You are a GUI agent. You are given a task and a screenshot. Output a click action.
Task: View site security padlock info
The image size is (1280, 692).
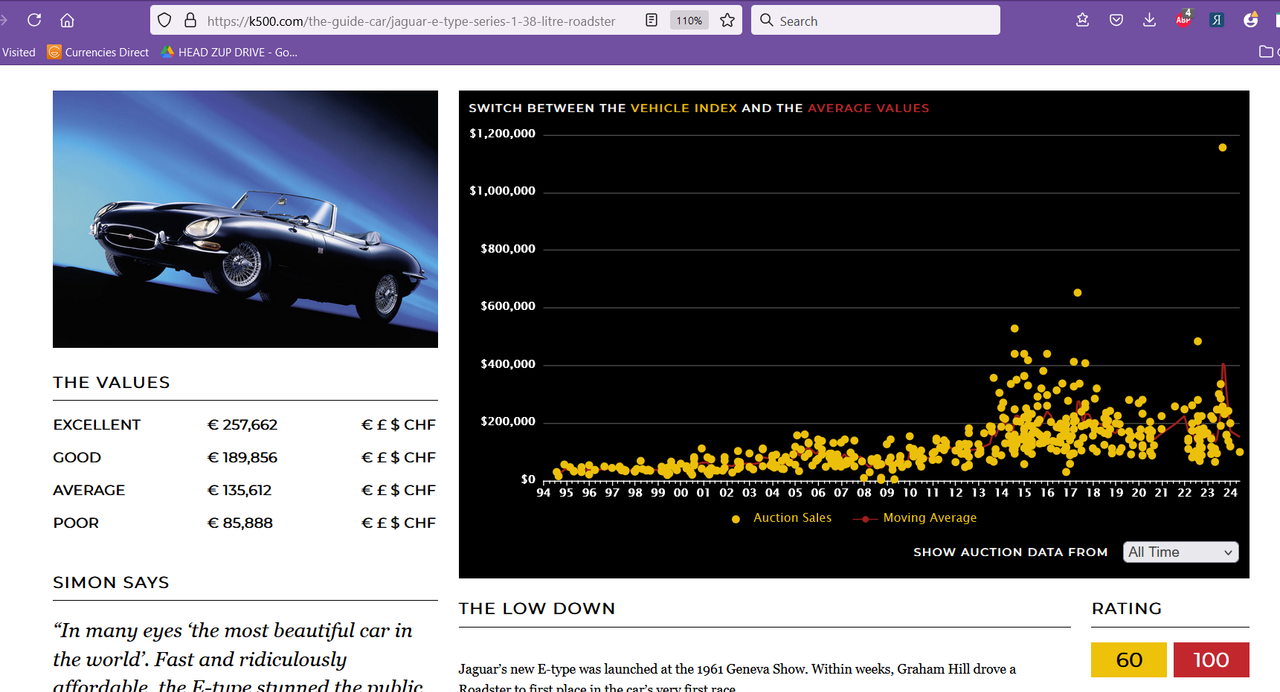click(190, 20)
